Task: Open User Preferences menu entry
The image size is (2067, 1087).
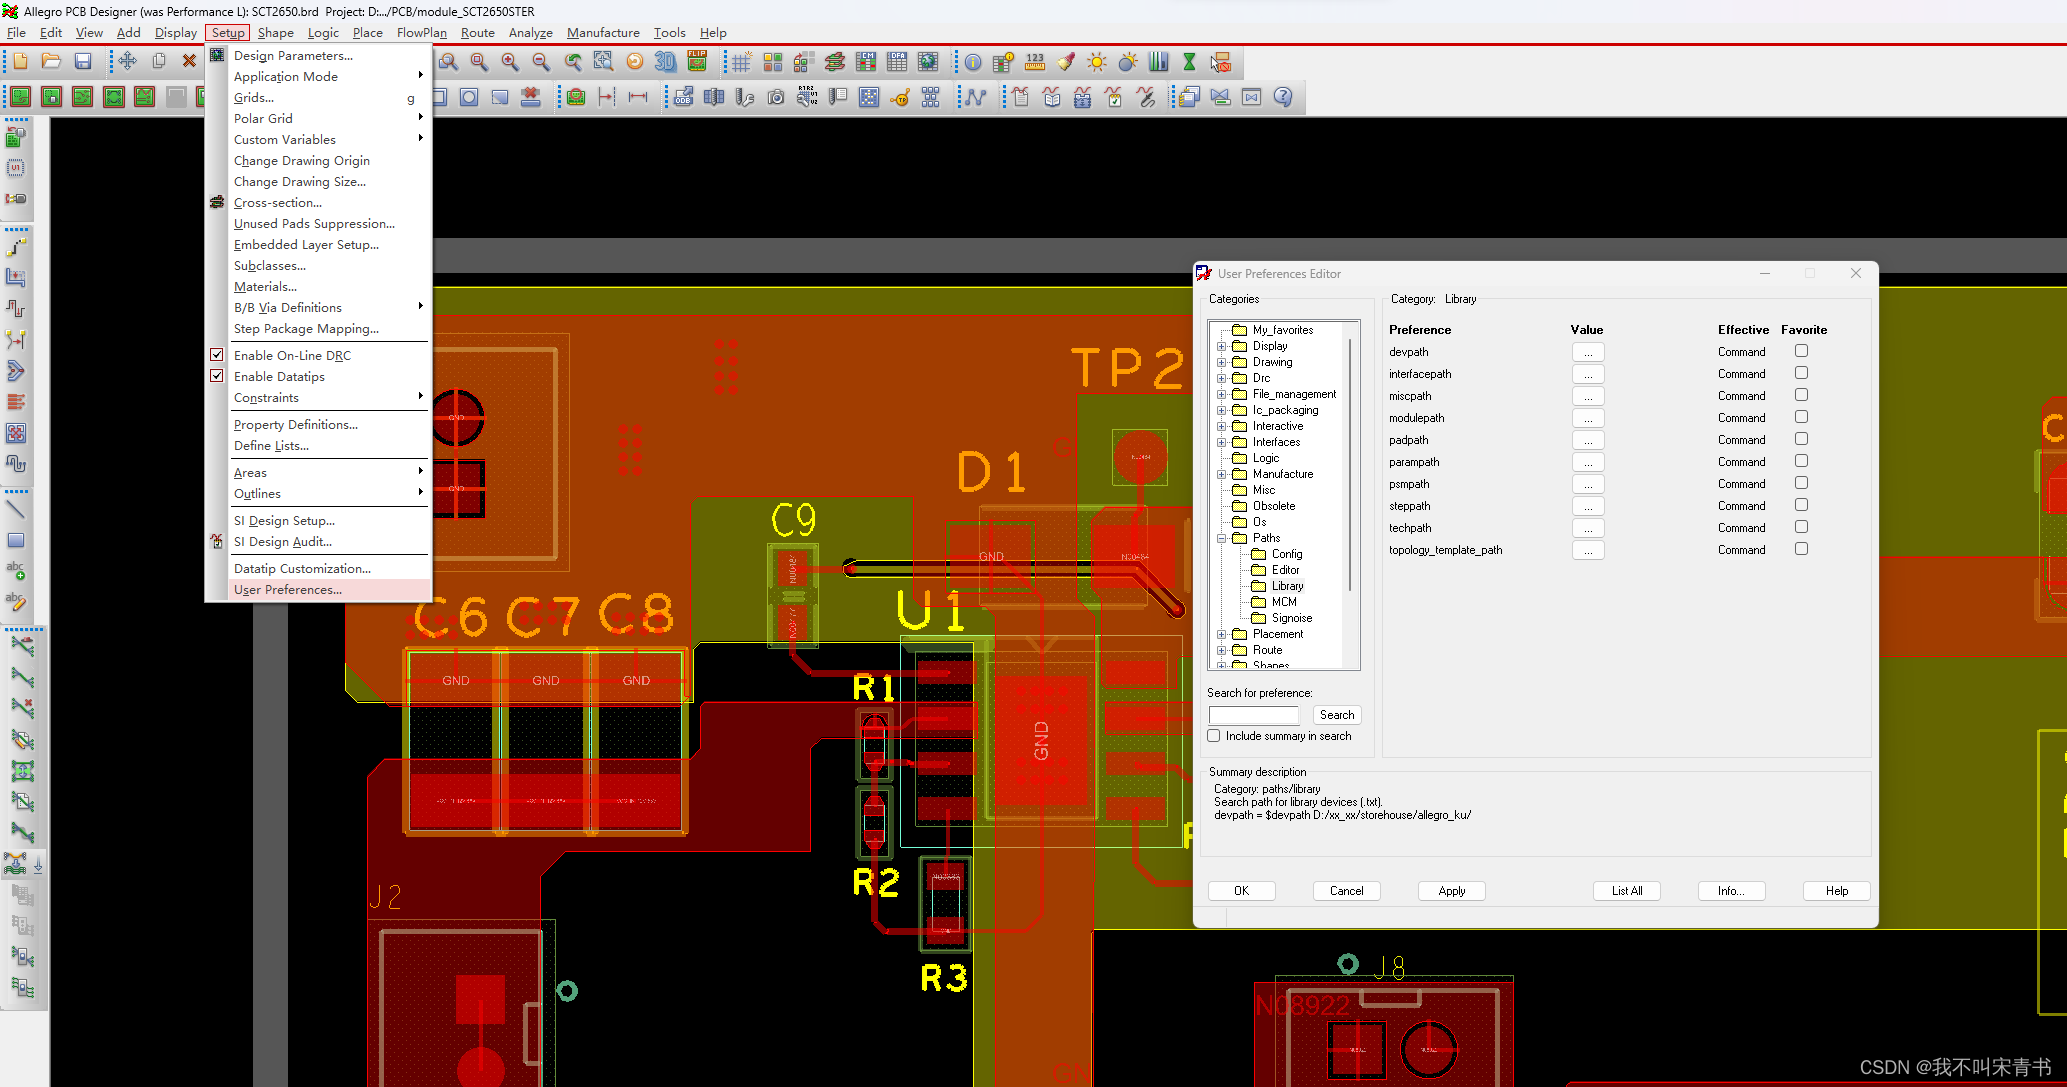Action: pos(288,590)
